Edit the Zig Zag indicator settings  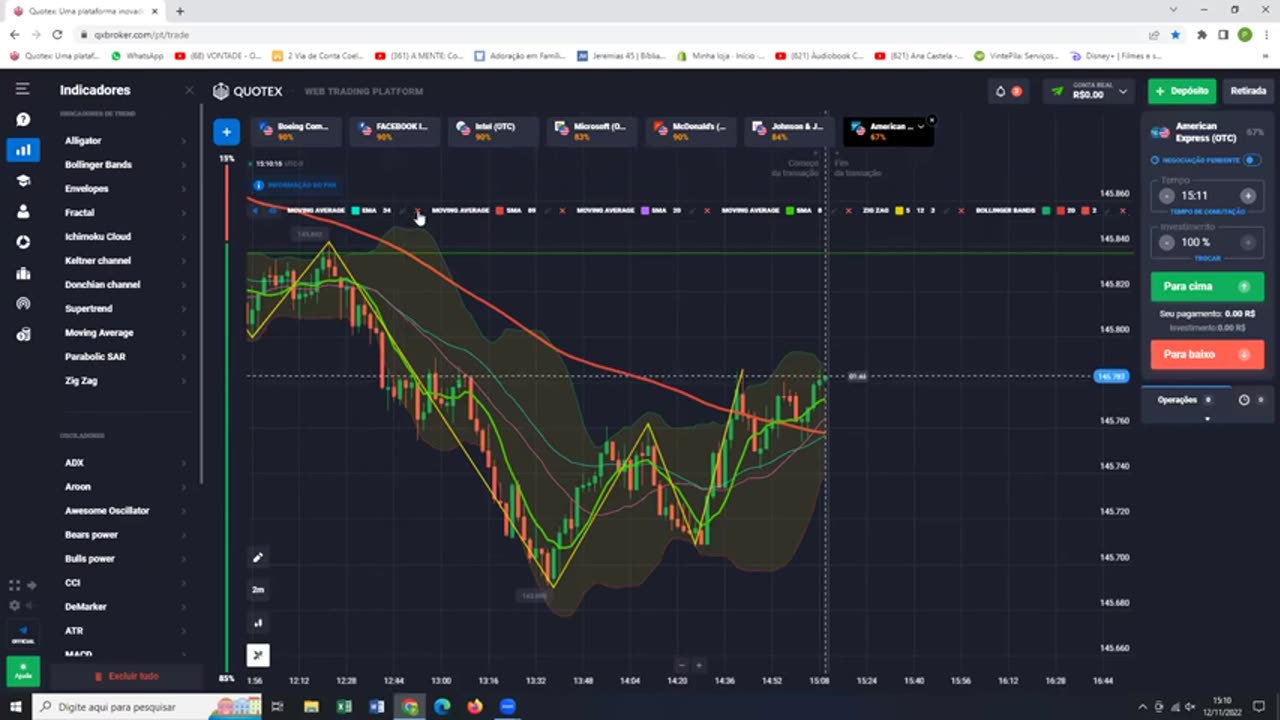pos(947,211)
